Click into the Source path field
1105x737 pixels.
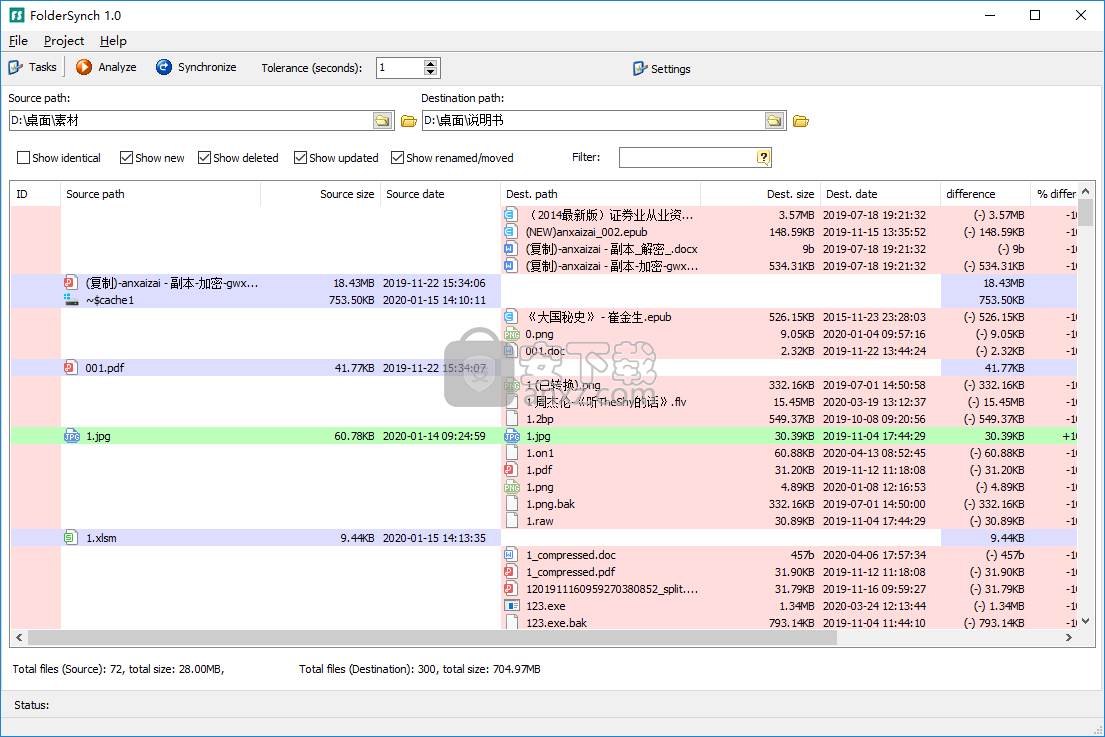click(191, 120)
